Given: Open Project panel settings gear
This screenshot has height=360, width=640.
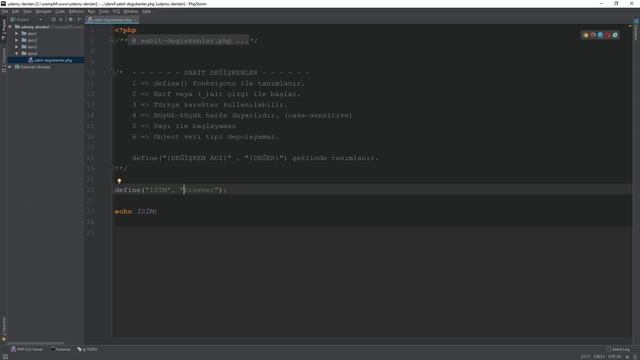Looking at the screenshot, I should 71,20.
